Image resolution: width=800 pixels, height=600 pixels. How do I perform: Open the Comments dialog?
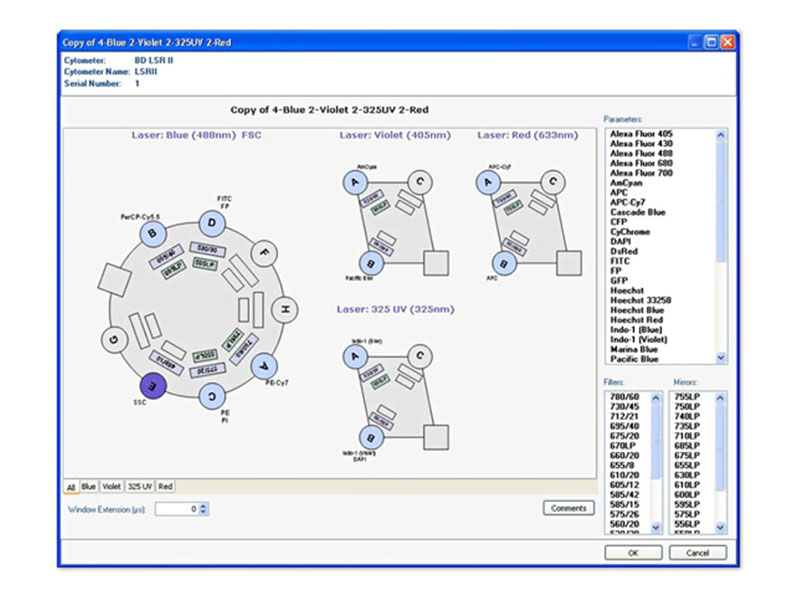[568, 508]
